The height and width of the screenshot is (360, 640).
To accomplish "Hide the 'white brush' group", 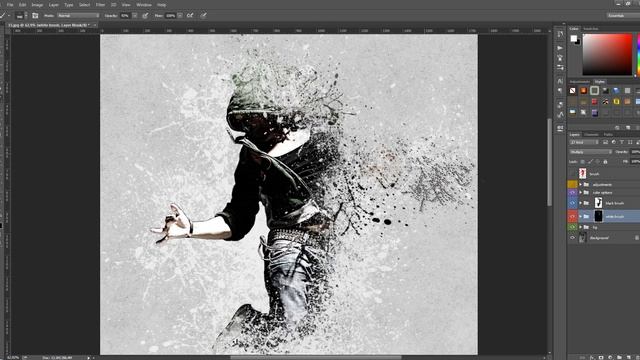I will pos(572,216).
